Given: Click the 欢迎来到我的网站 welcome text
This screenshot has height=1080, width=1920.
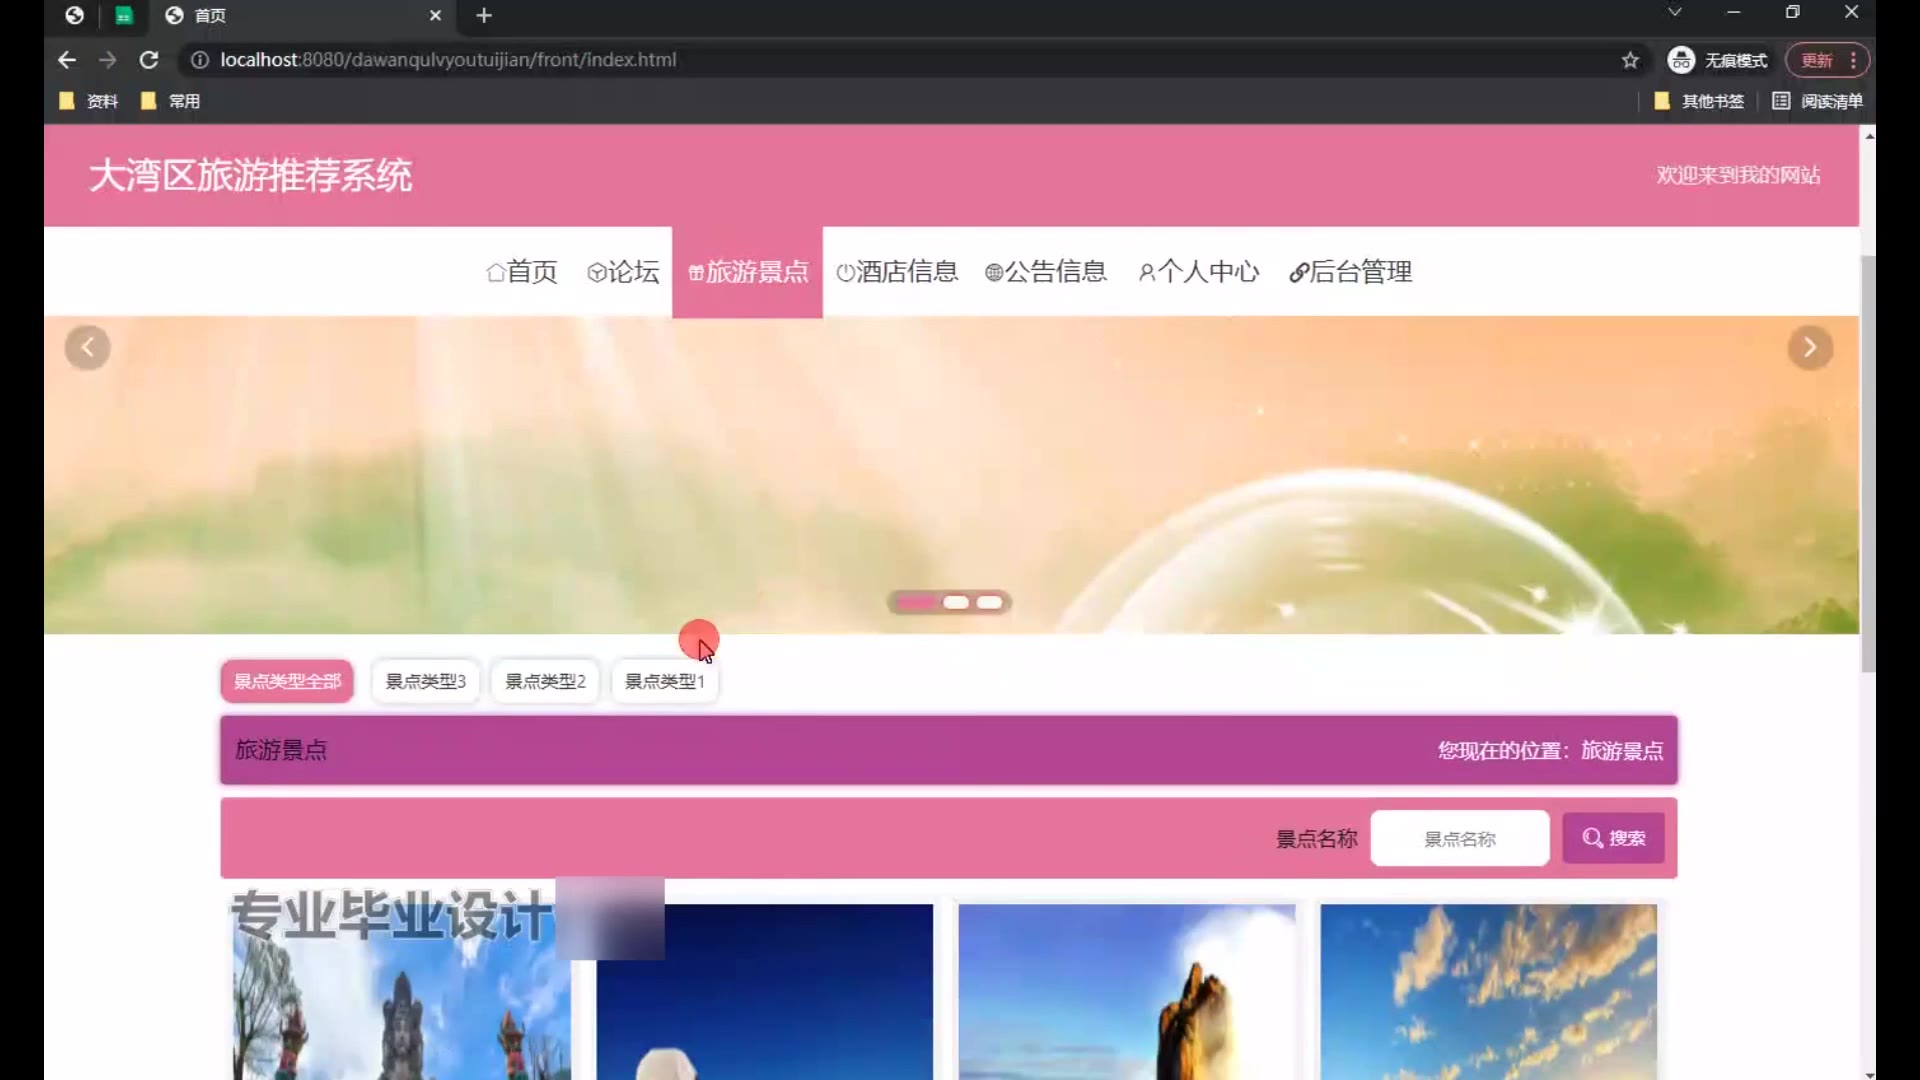Looking at the screenshot, I should (x=1738, y=175).
